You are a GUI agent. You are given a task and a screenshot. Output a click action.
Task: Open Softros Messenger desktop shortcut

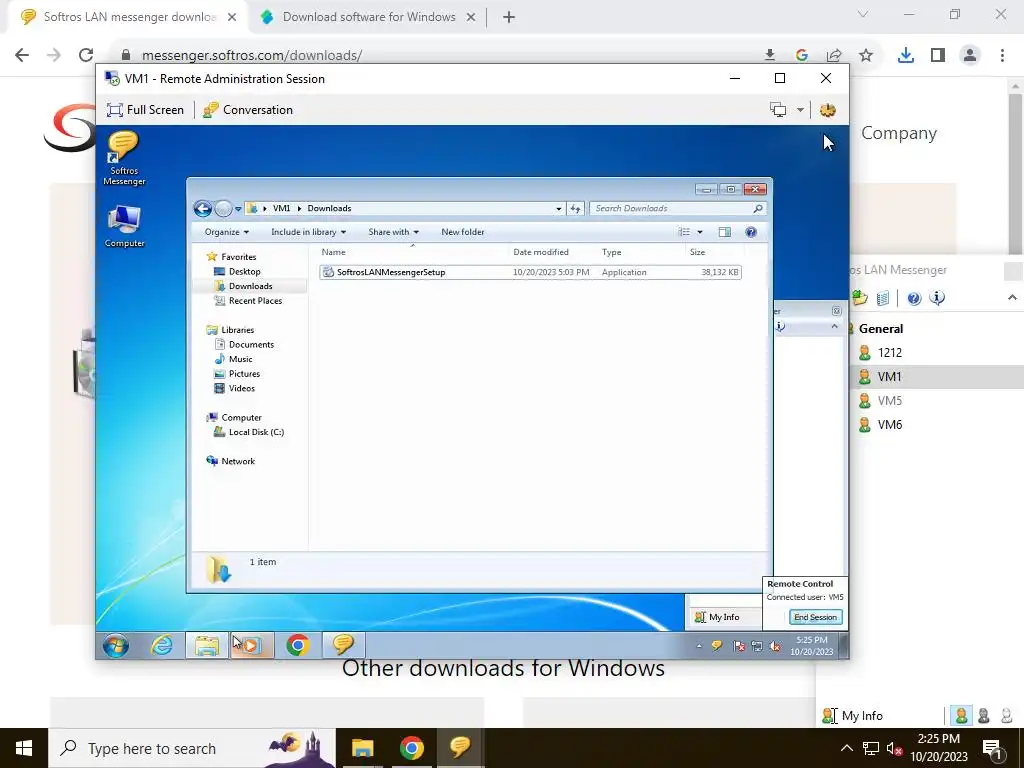pos(123,158)
